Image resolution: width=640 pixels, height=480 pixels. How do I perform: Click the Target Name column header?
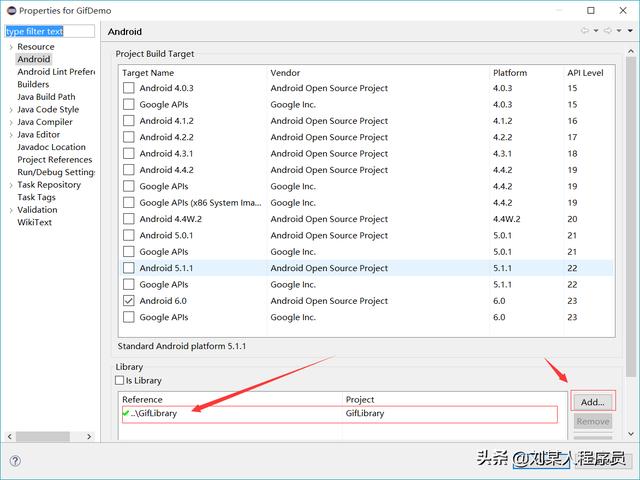click(x=148, y=73)
